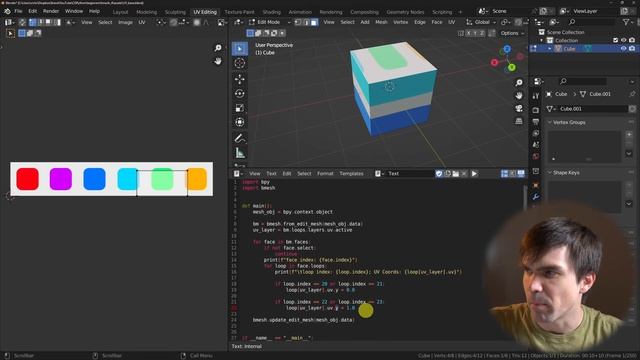Screen dimensions: 640x360
Task: Open the Render menu
Action: (51, 11)
